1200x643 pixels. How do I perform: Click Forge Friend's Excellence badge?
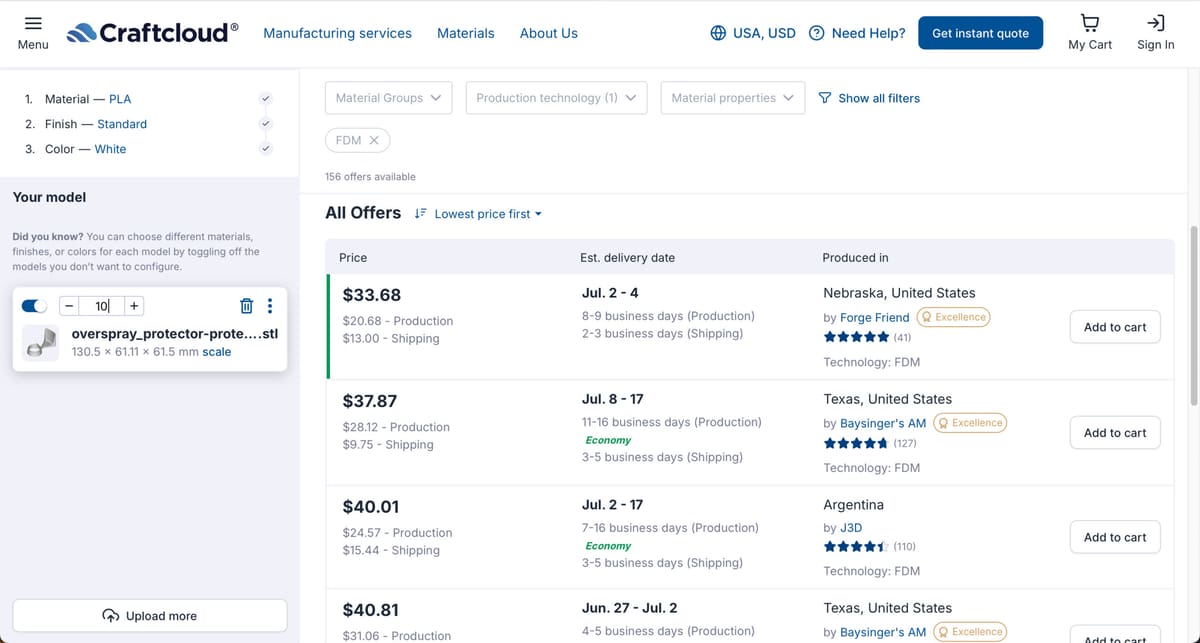[953, 317]
